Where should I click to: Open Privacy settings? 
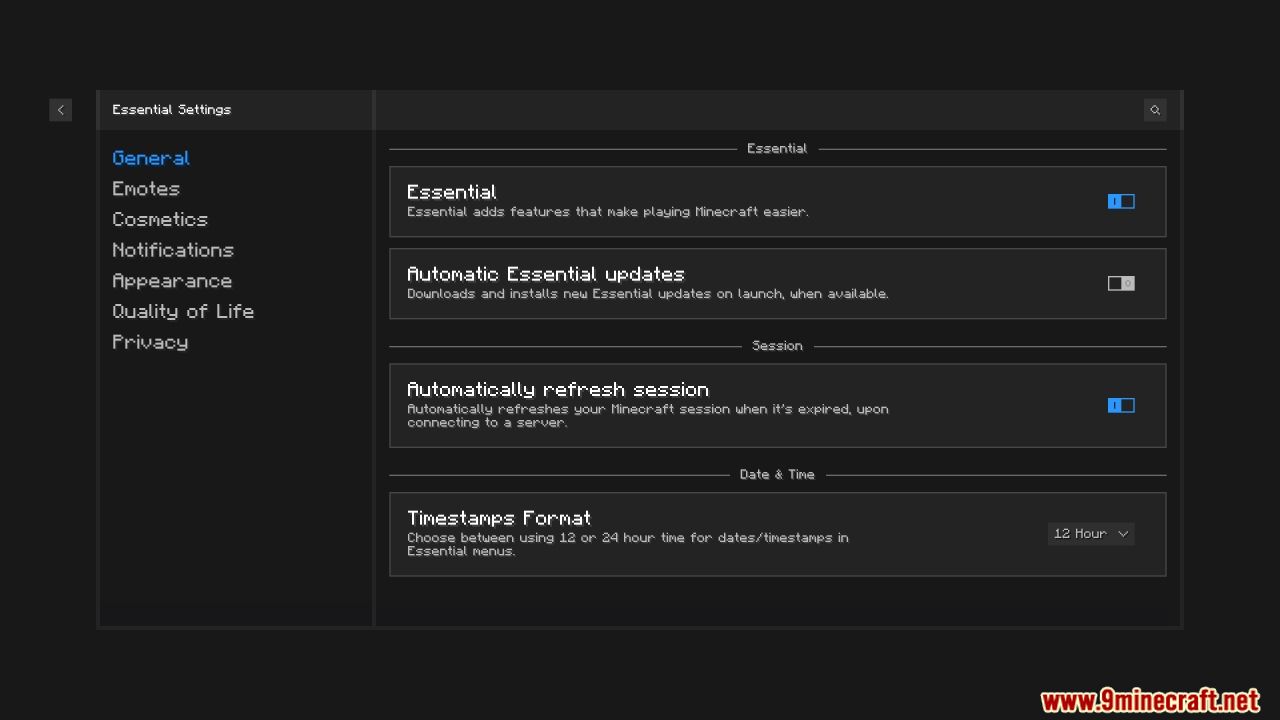click(x=150, y=342)
